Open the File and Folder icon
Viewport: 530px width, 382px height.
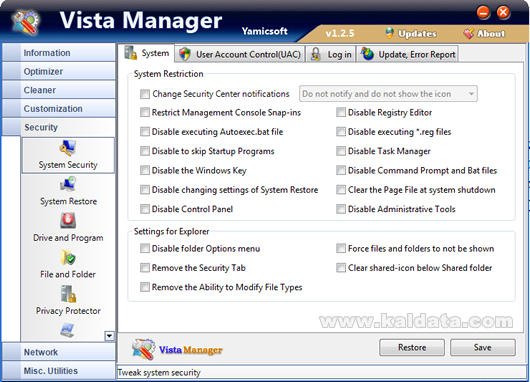tap(68, 257)
